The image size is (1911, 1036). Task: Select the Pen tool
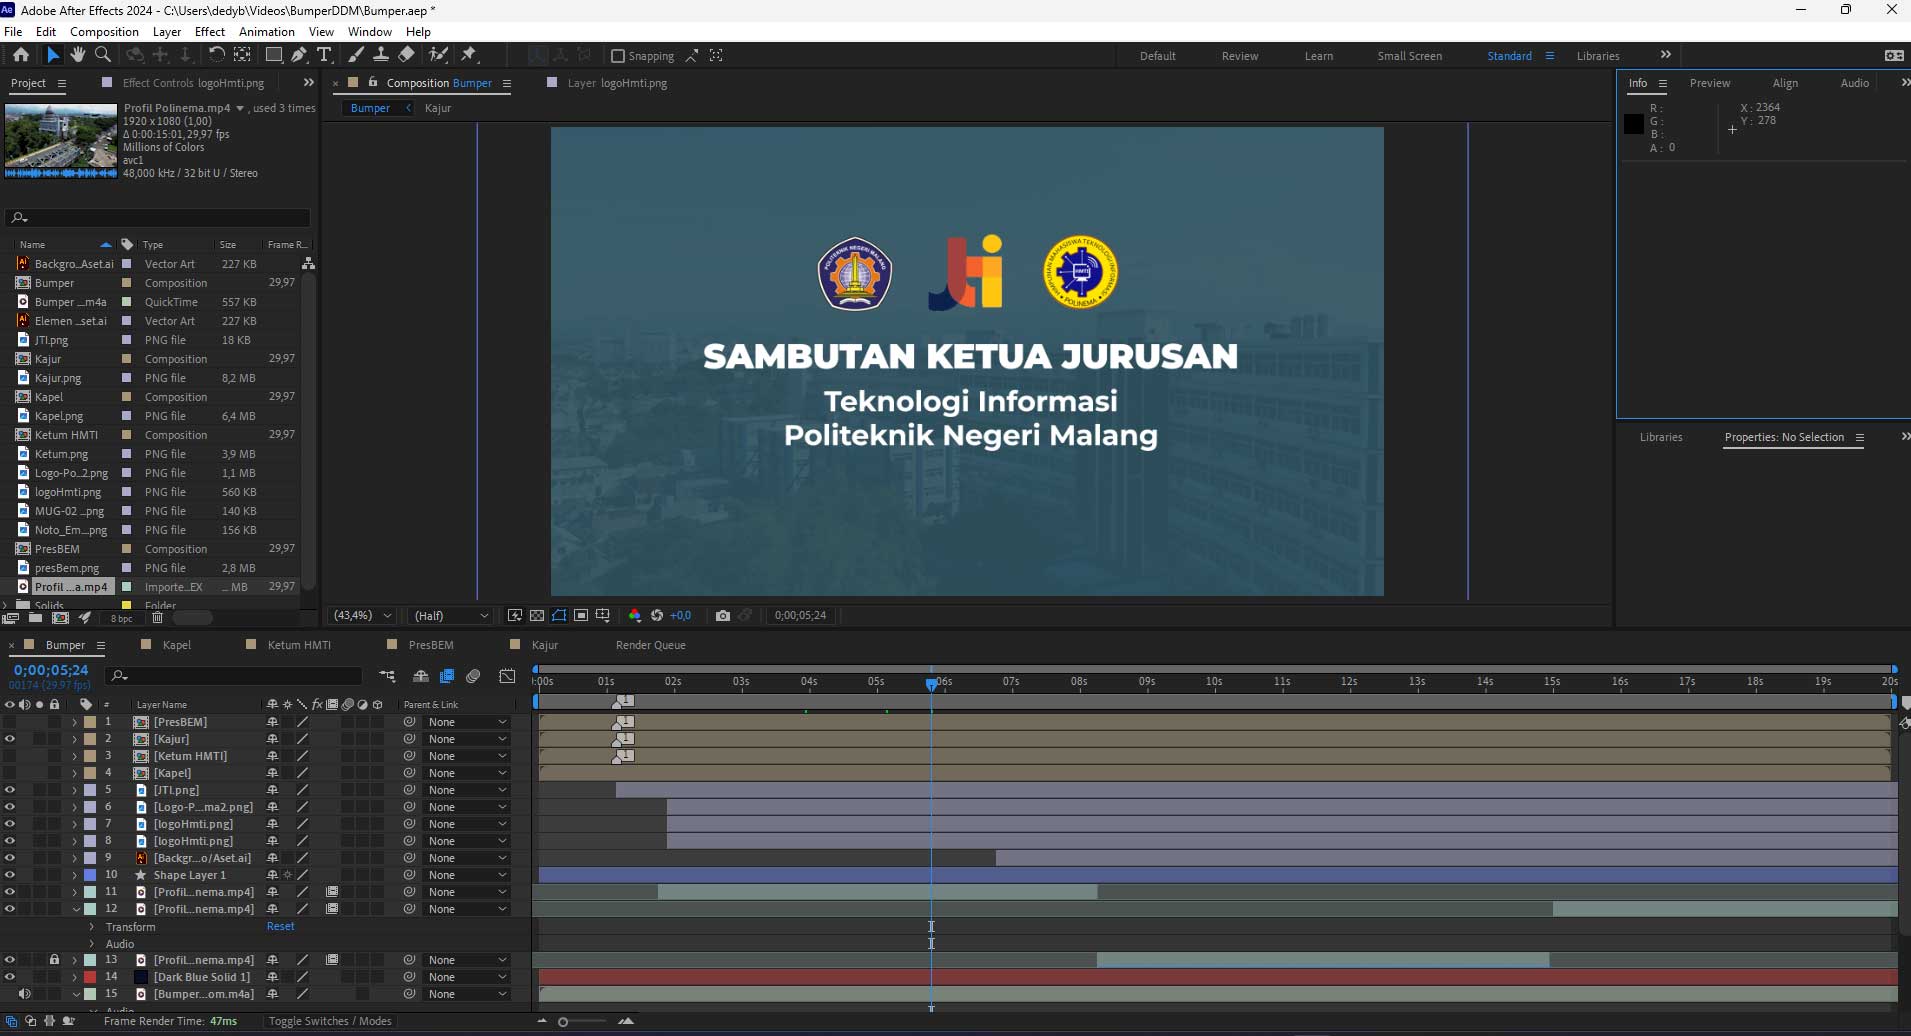pos(299,55)
